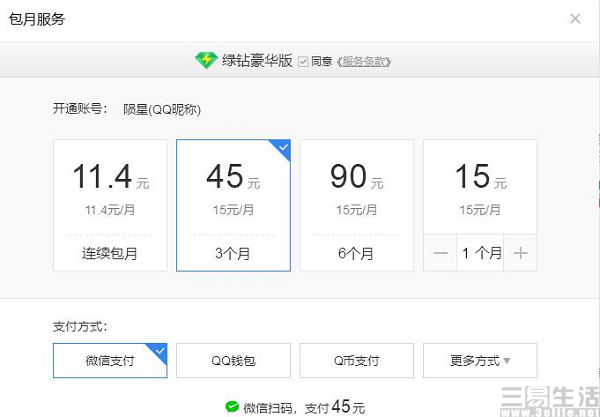Screen dimensions: 600x417
Task: Click the green diamond 绿钻豪华版 icon
Action: point(206,60)
